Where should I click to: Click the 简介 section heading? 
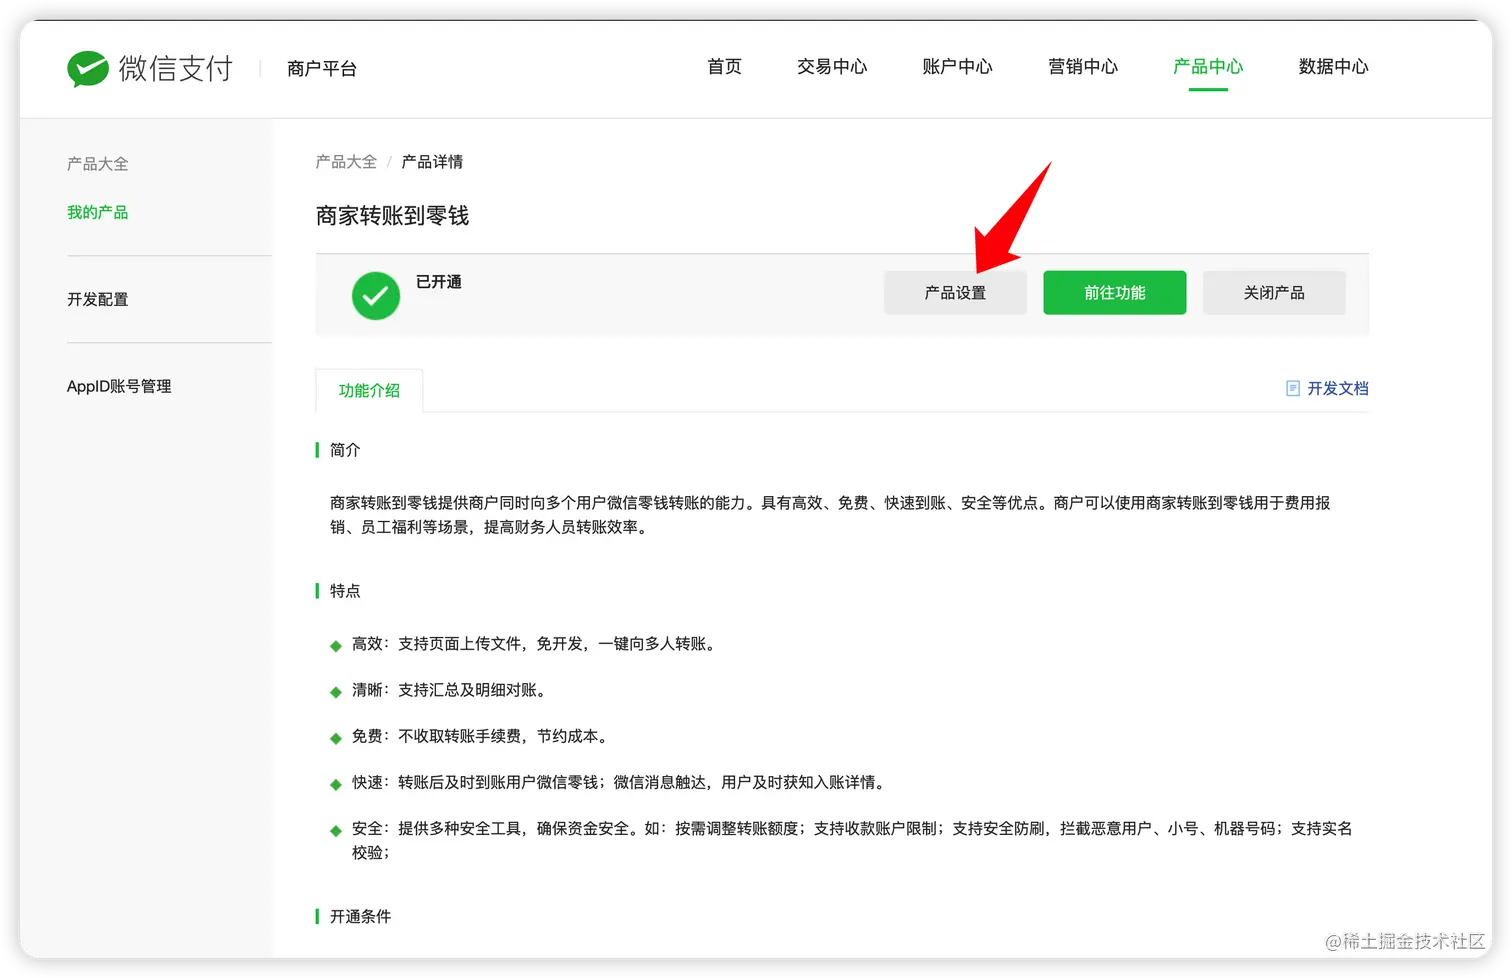(x=345, y=450)
